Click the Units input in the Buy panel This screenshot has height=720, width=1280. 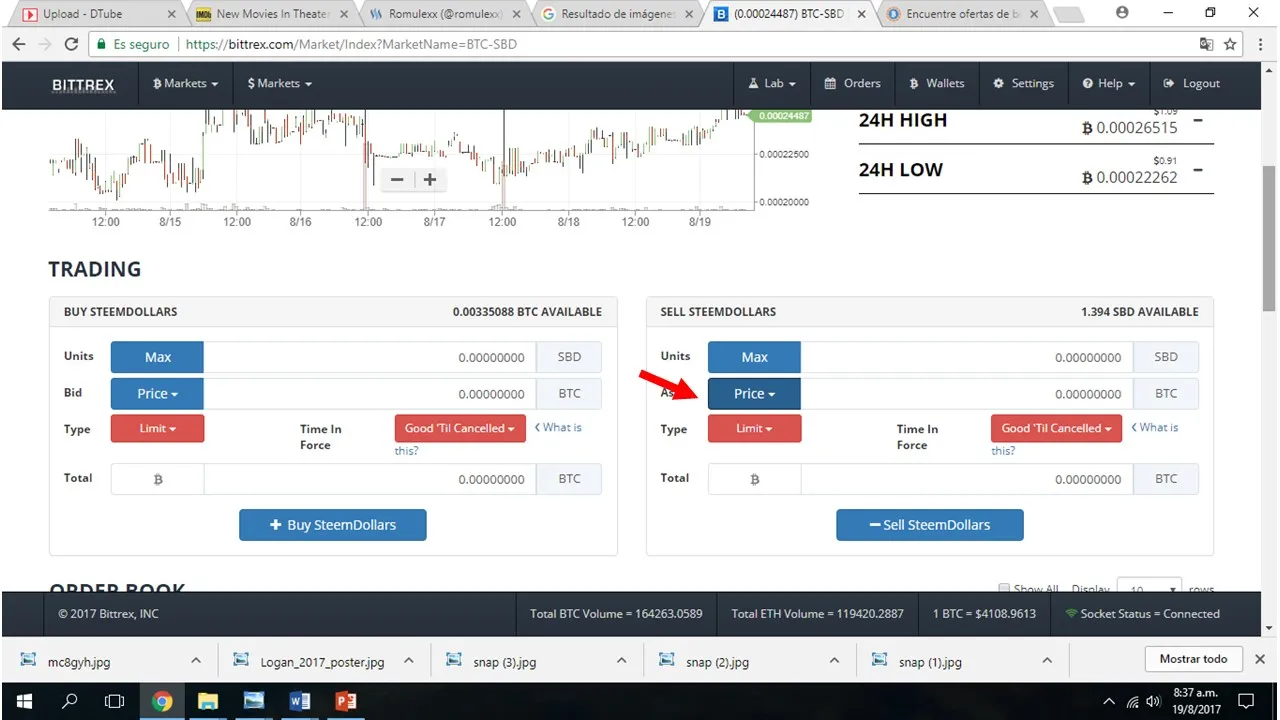(370, 357)
